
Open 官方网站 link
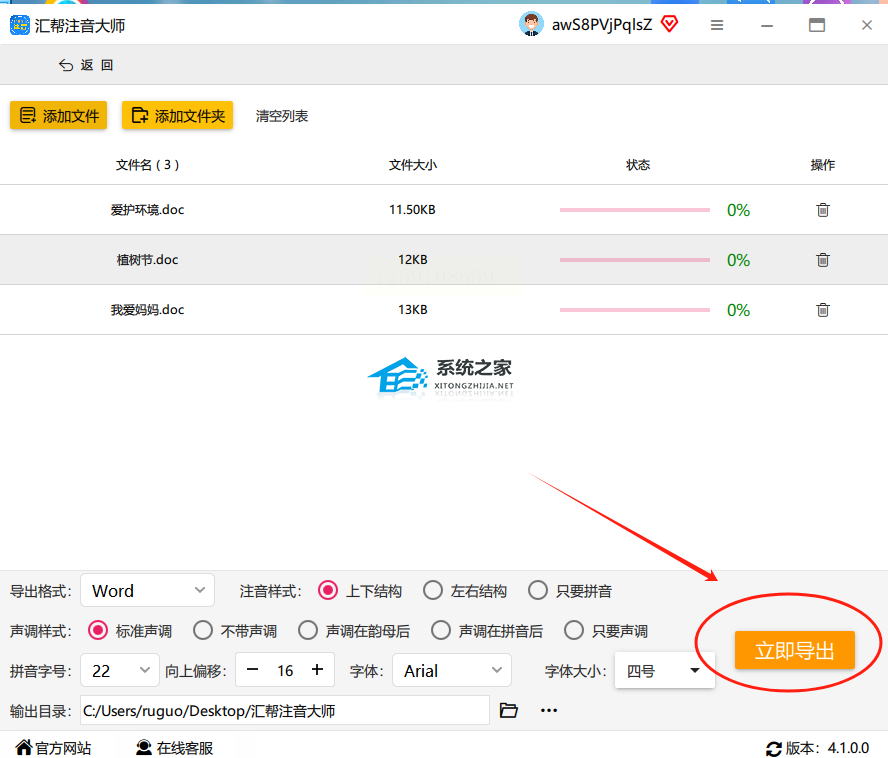coord(53,748)
